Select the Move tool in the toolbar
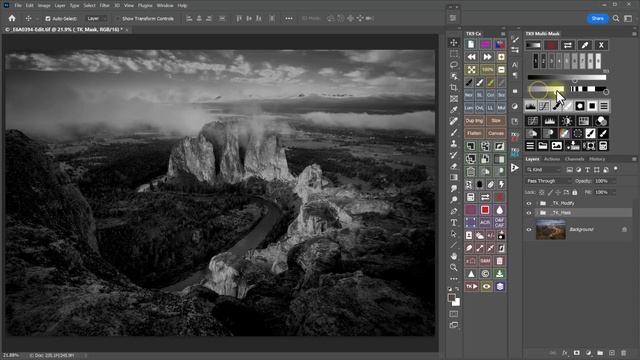 click(x=454, y=42)
